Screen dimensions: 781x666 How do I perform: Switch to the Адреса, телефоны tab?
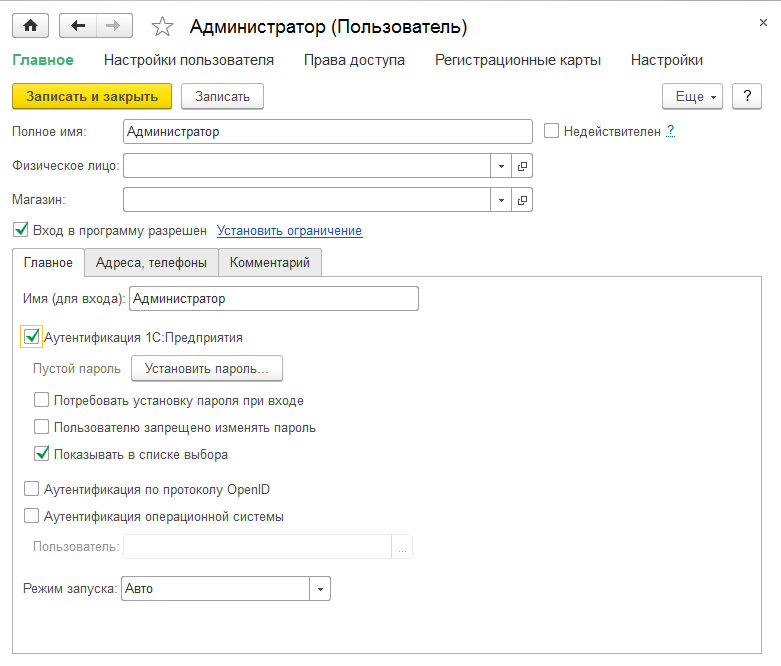151,263
